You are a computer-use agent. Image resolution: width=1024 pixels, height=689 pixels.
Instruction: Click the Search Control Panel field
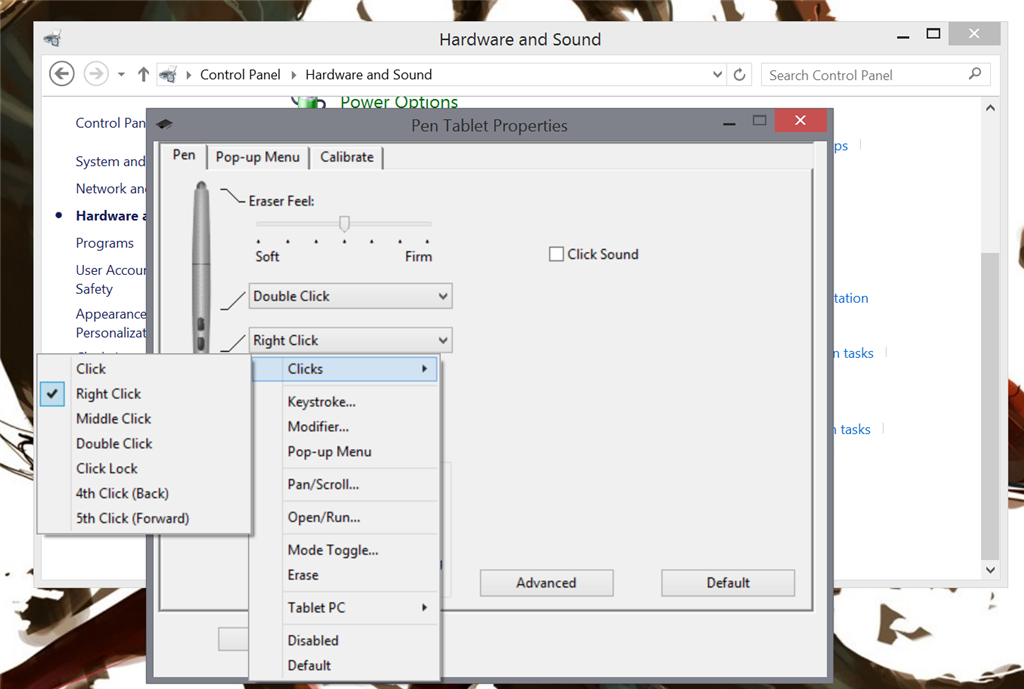click(876, 74)
